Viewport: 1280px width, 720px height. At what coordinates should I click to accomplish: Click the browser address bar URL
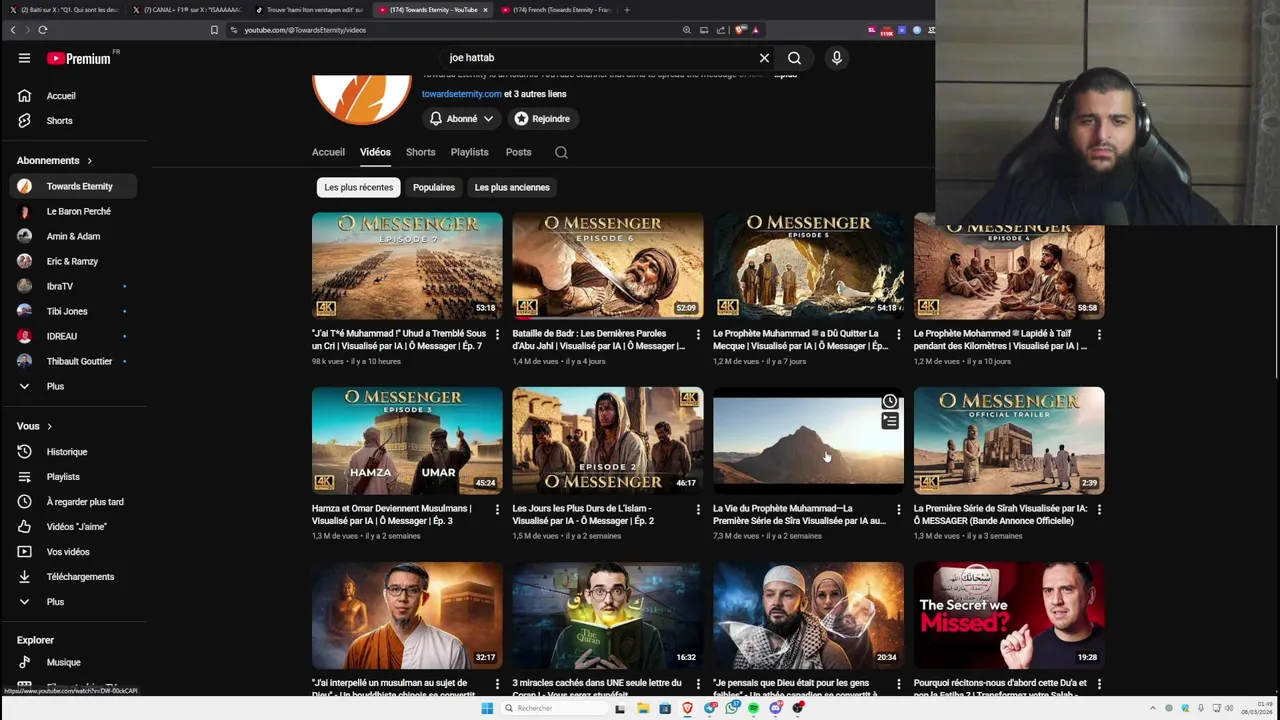click(305, 30)
